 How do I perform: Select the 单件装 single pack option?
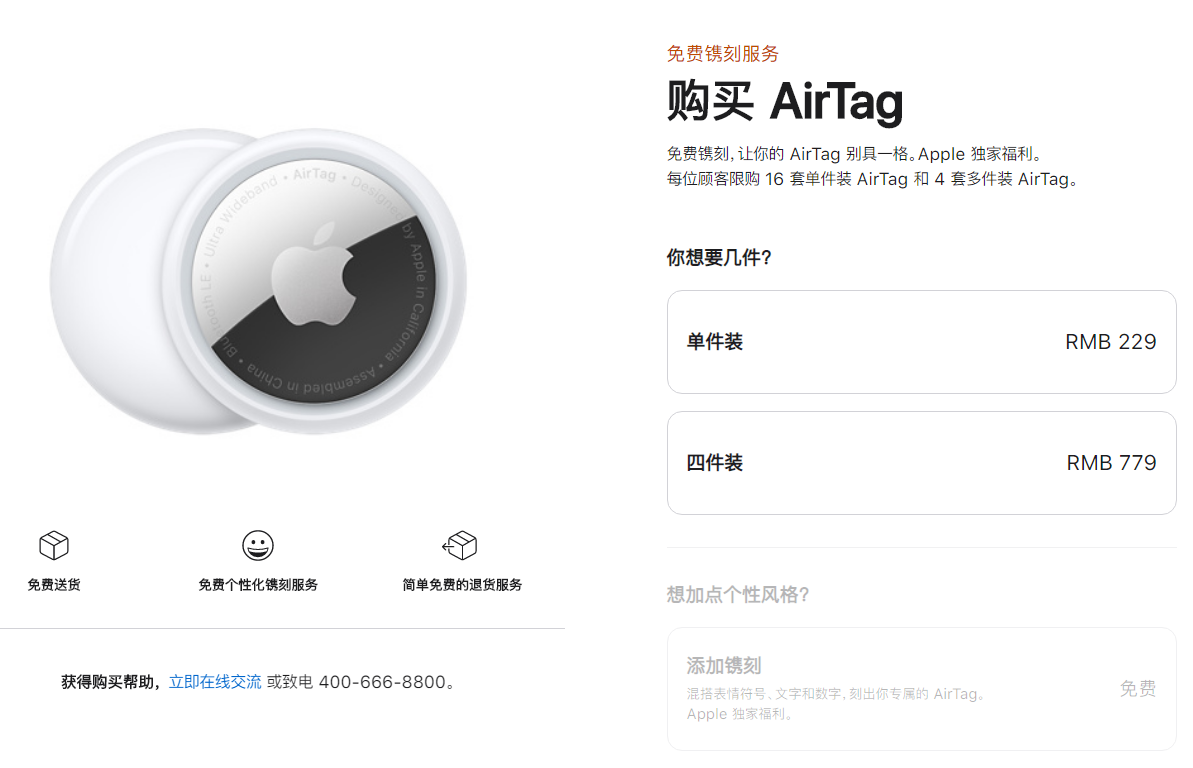tap(921, 342)
